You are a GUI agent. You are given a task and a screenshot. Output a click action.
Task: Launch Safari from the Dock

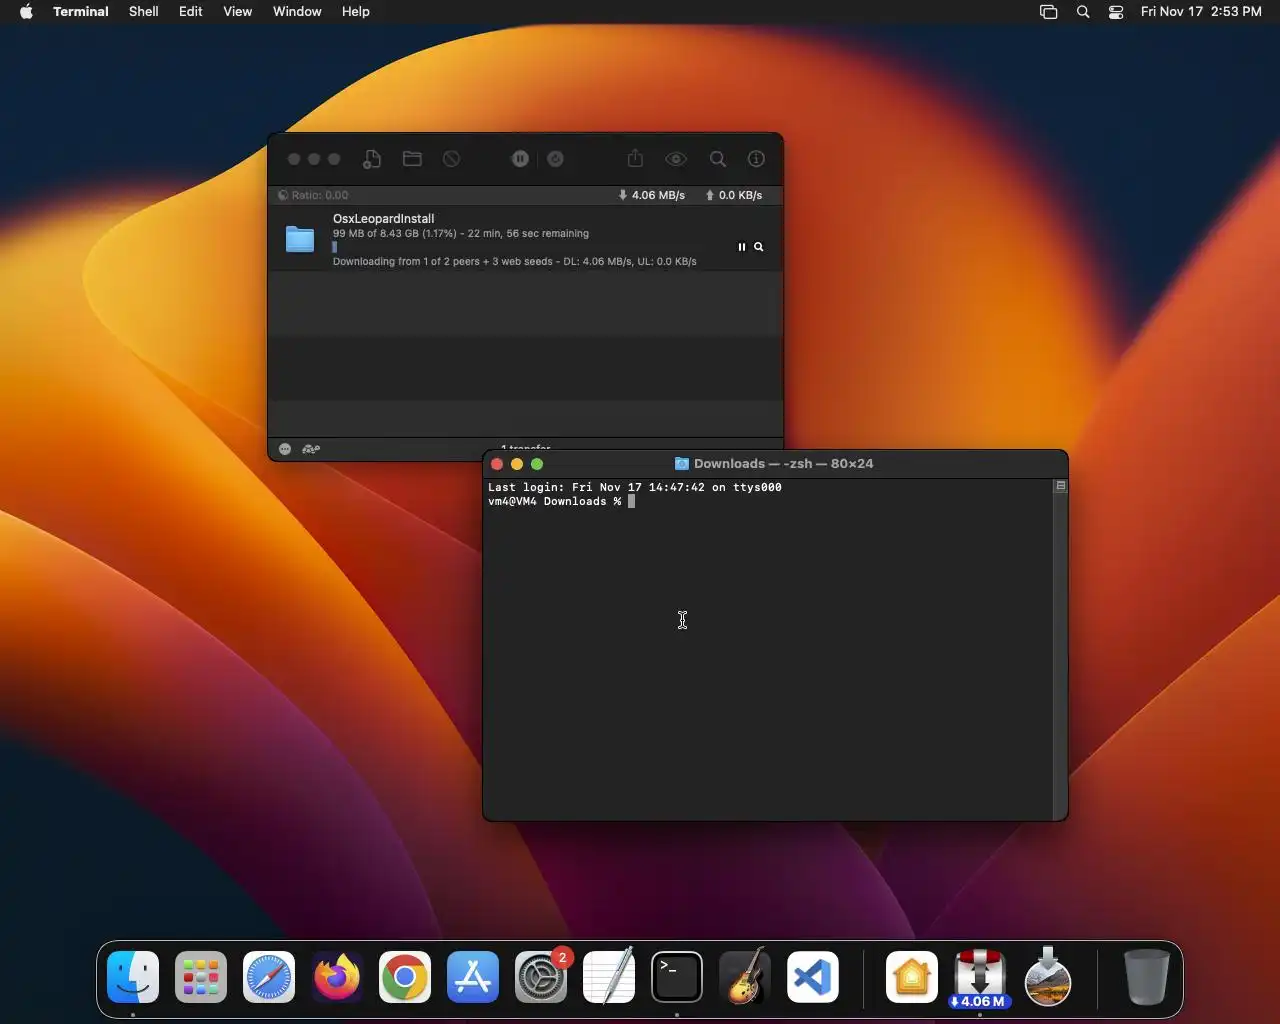point(269,977)
